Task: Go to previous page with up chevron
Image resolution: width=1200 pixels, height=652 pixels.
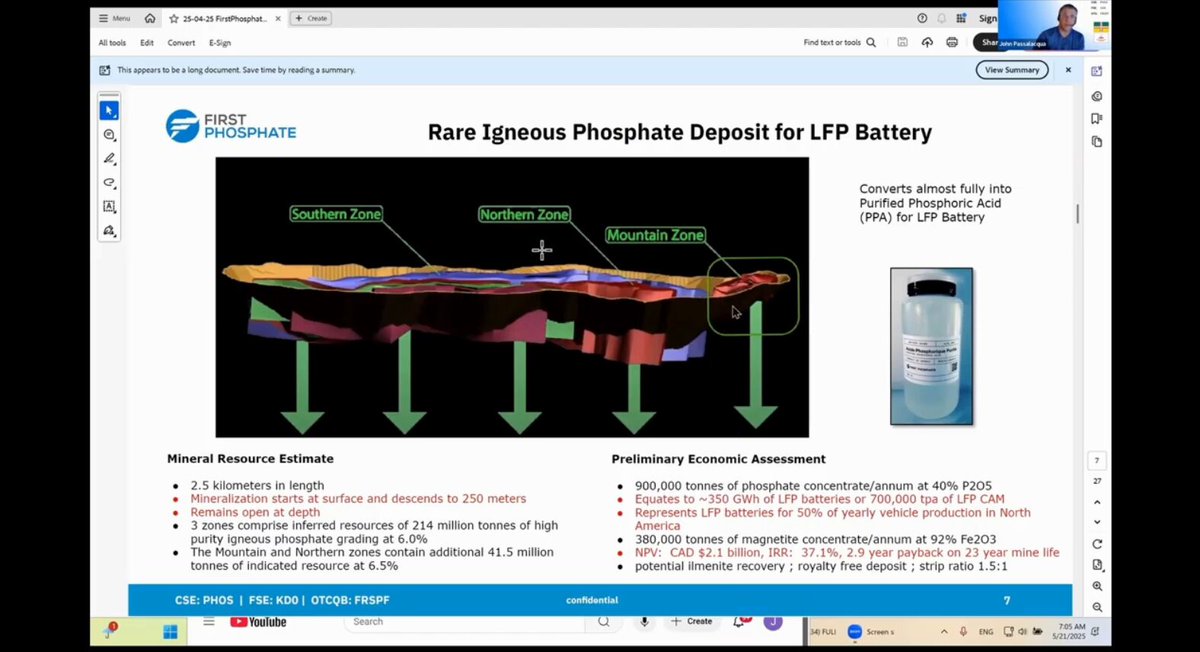Action: pyautogui.click(x=1097, y=502)
